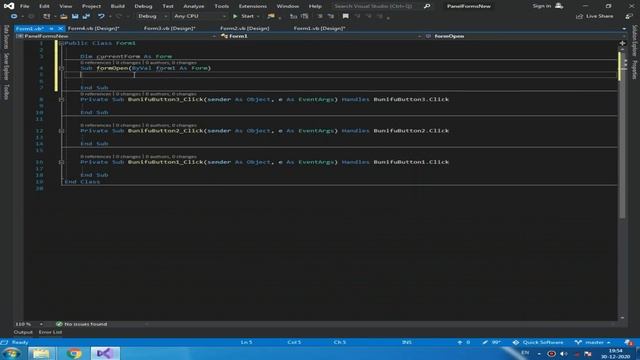Click the search magnifier icon
This screenshot has height=360, width=640.
[x=427, y=6]
